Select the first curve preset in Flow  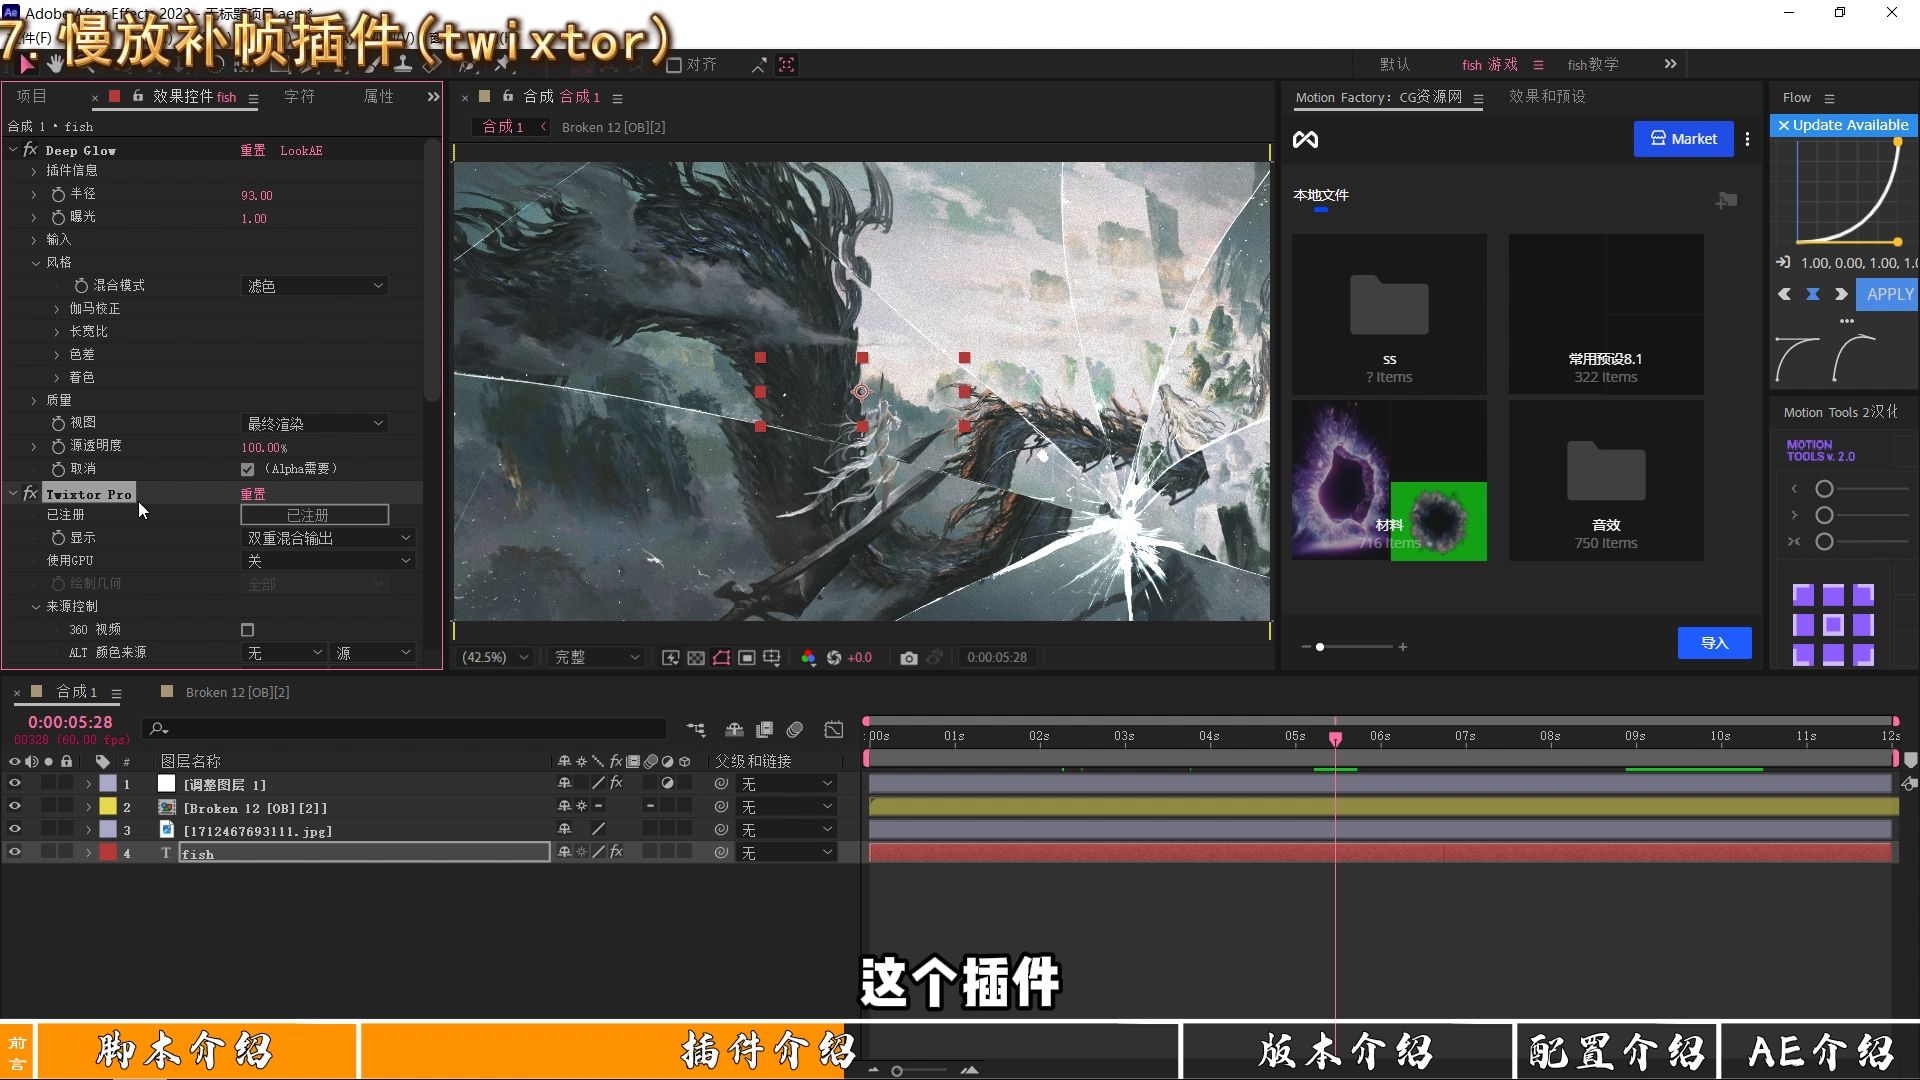tap(1797, 359)
